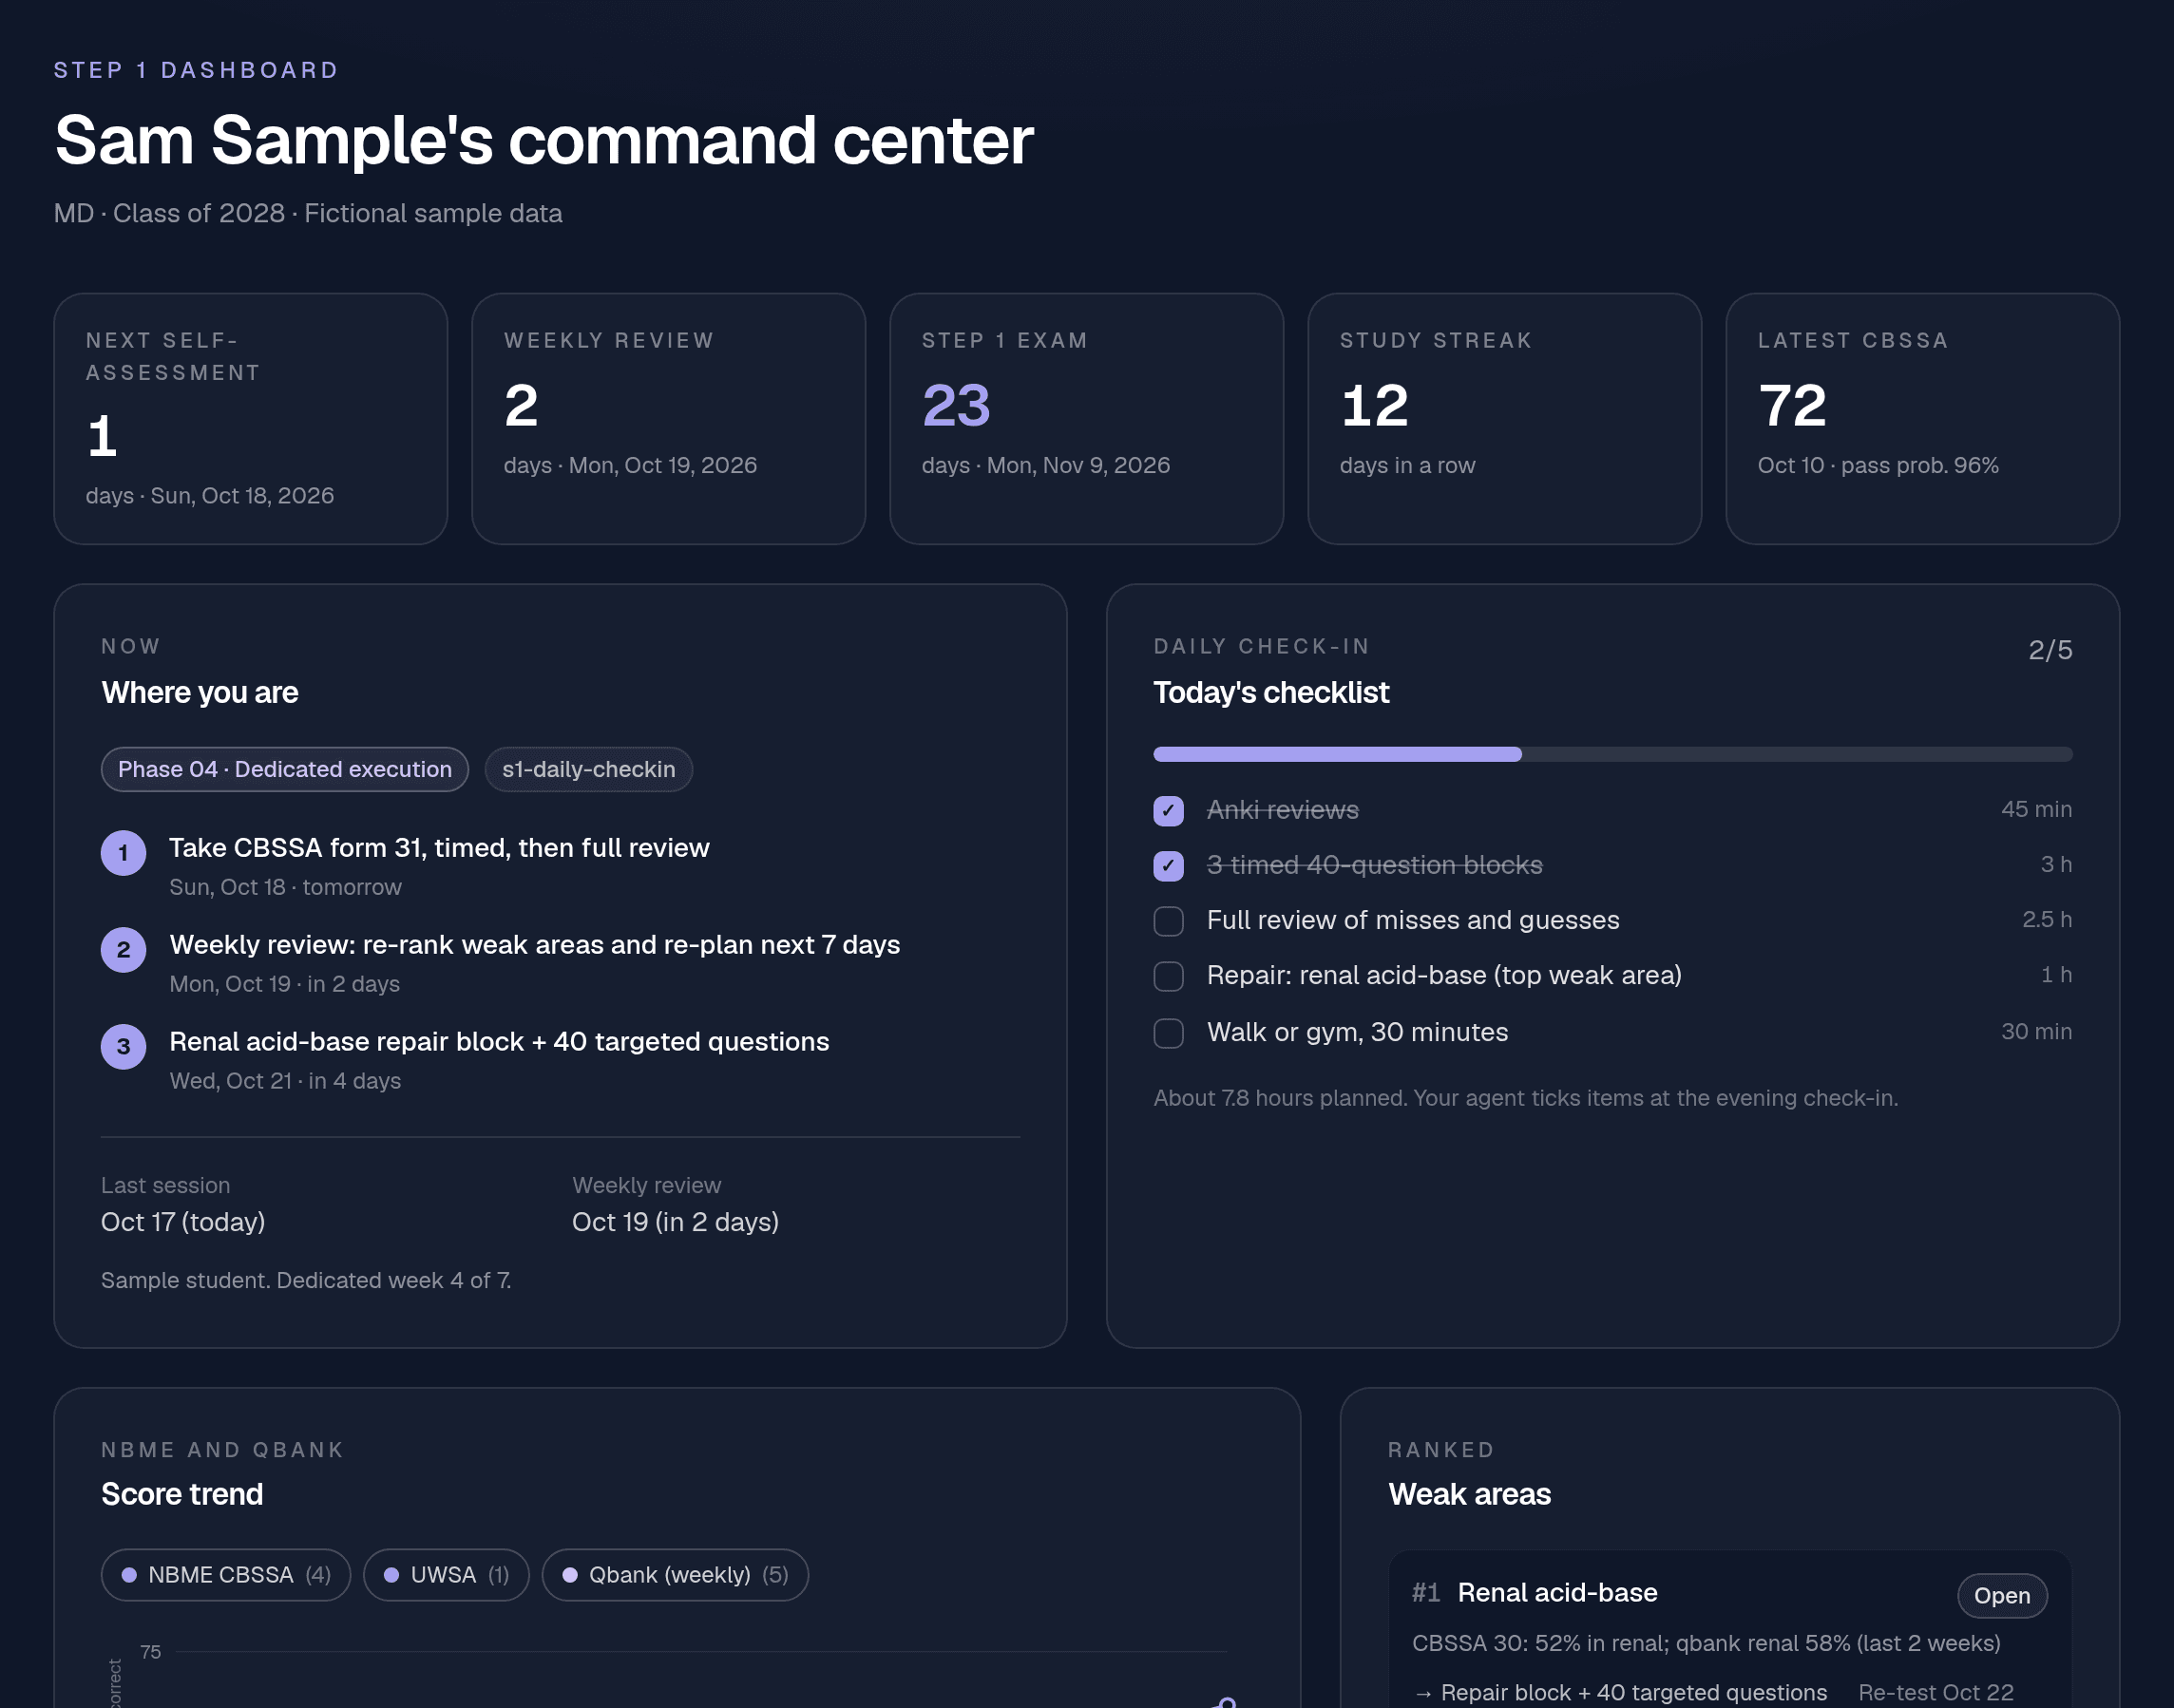Screen dimensions: 2174x1708
Task: Click the 'STEP 1 DASHBOARD' label
Action: (196, 70)
